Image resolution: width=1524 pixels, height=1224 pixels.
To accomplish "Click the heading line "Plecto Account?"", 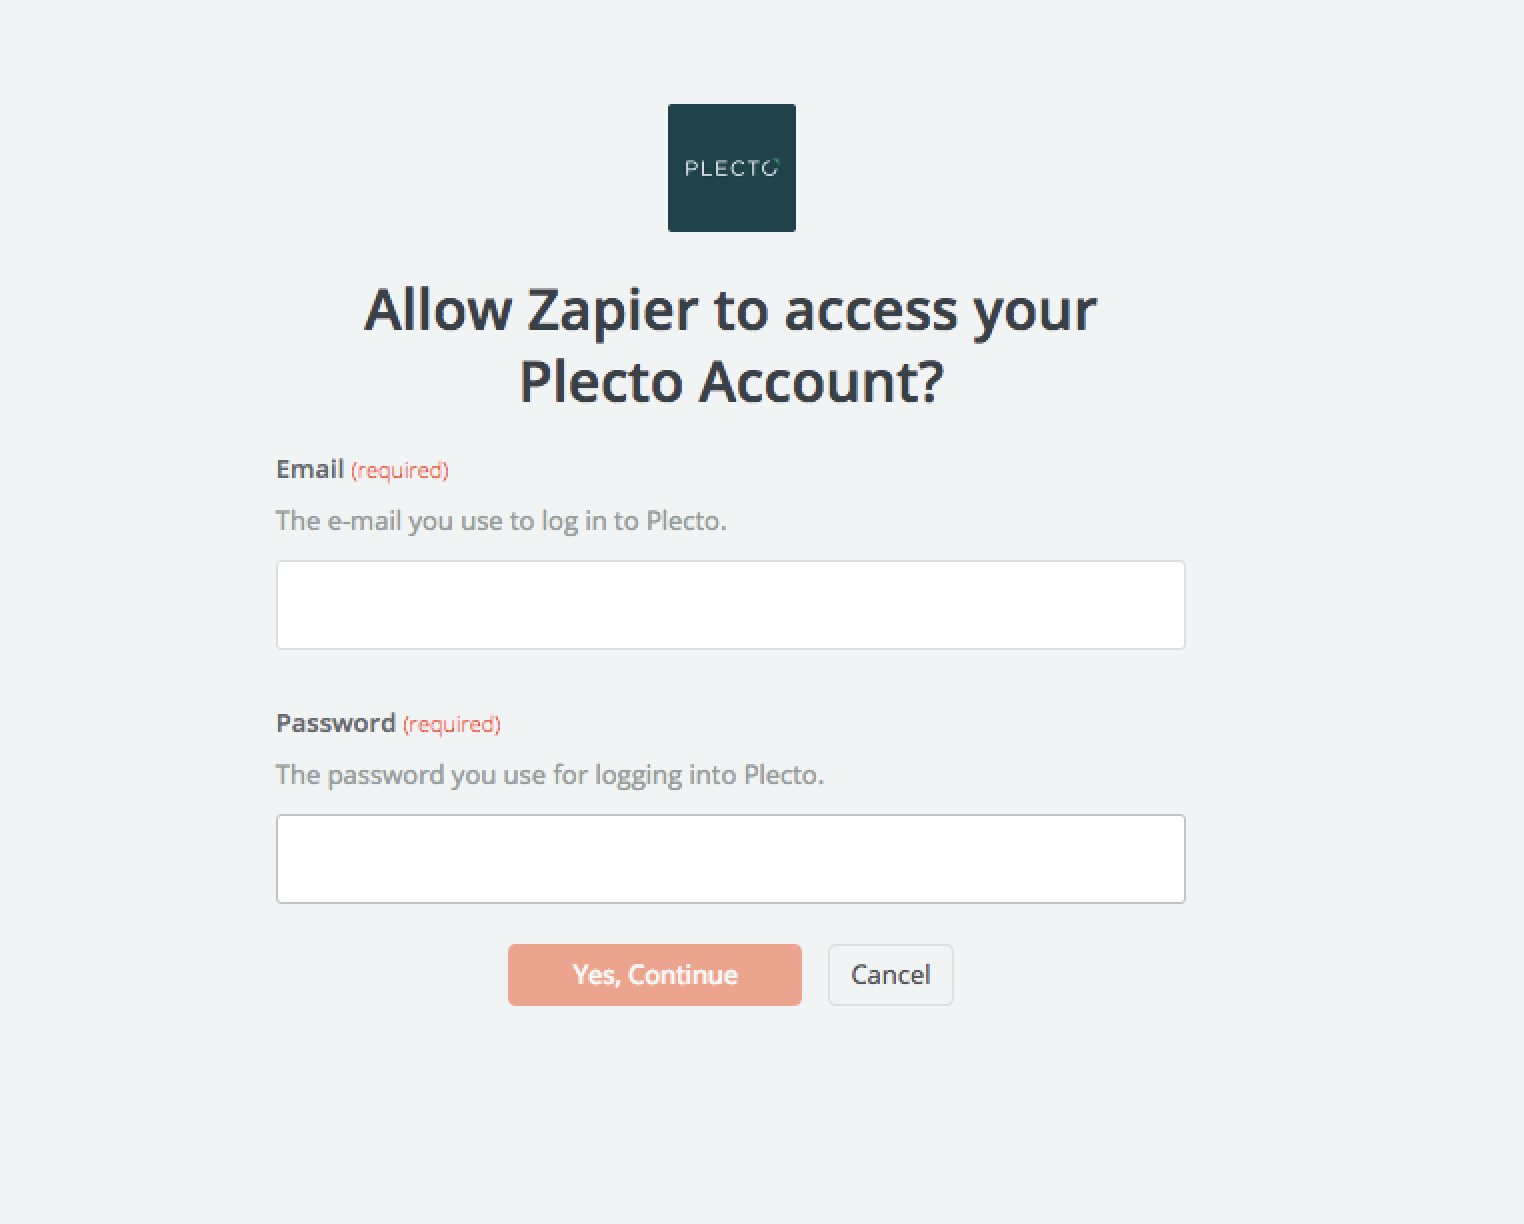I will pos(731,381).
